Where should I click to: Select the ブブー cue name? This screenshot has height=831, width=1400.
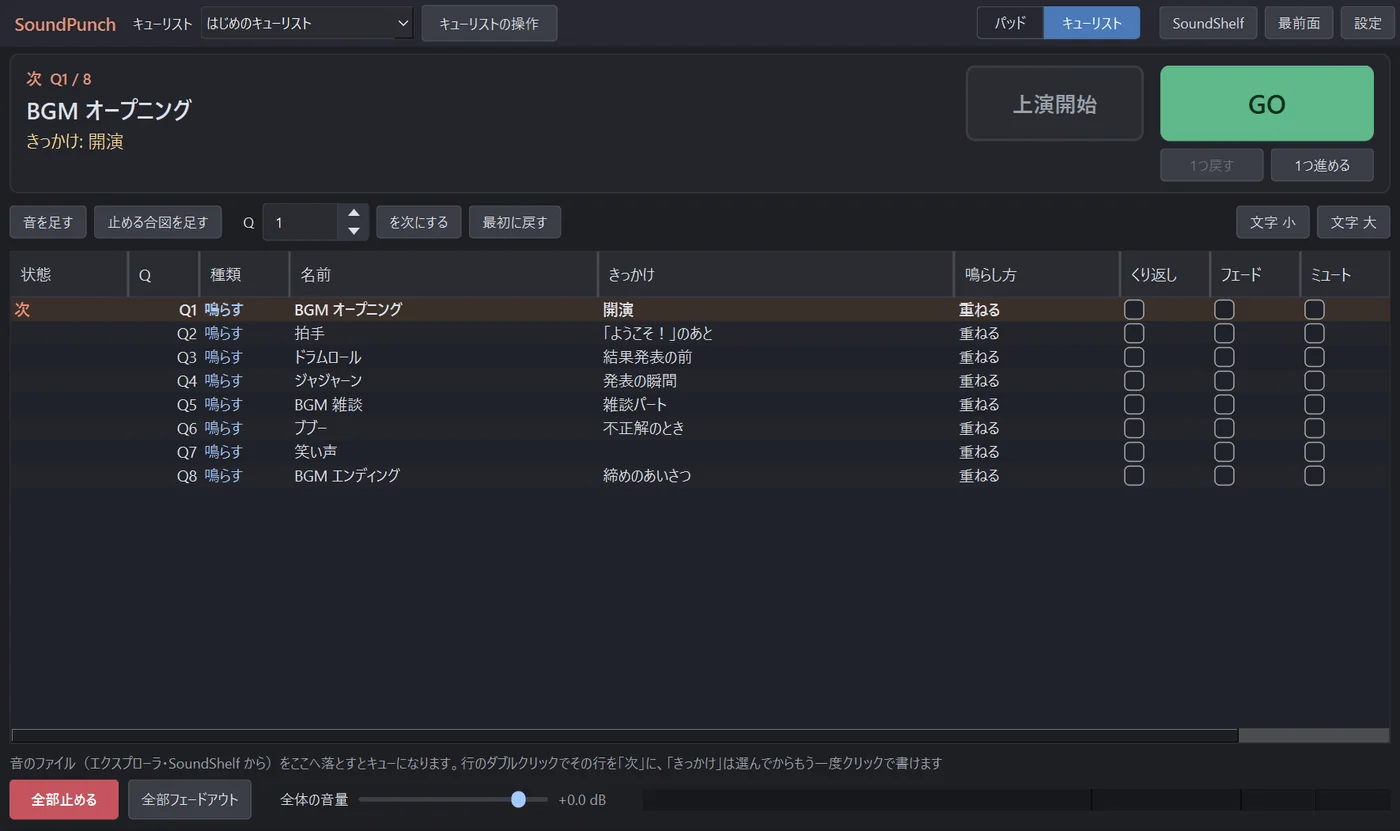click(x=311, y=428)
